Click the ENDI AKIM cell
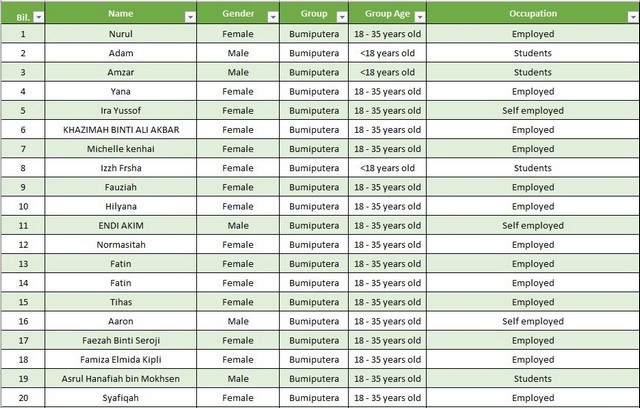 pos(120,226)
